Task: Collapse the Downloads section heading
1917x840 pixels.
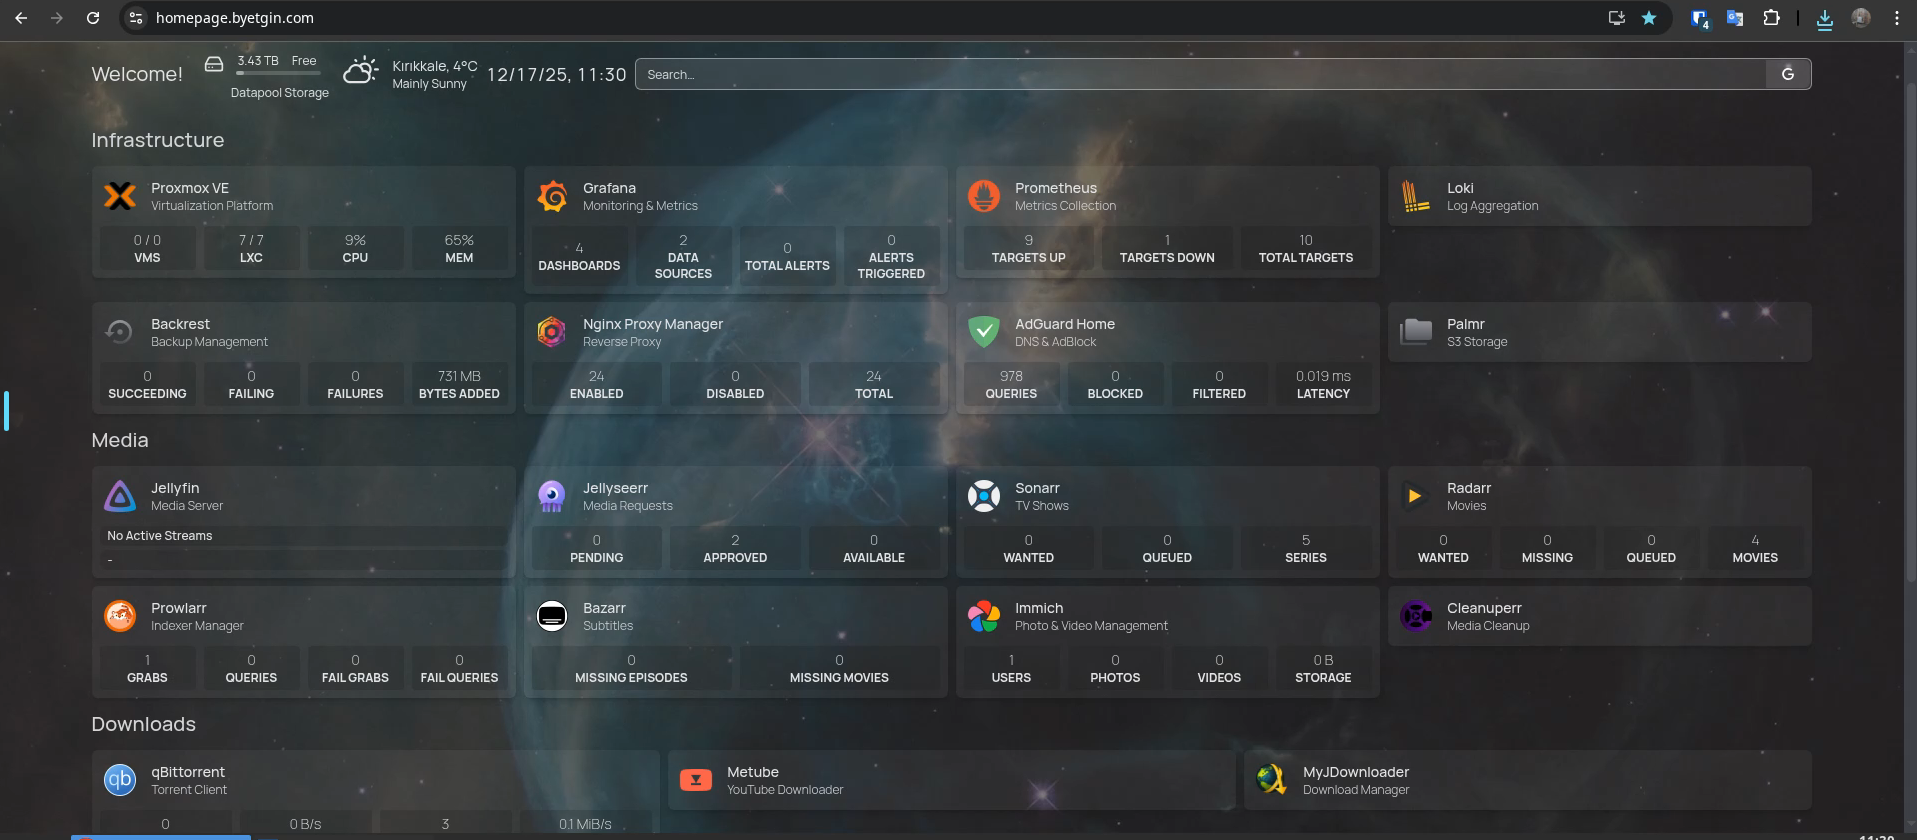Action: [144, 724]
